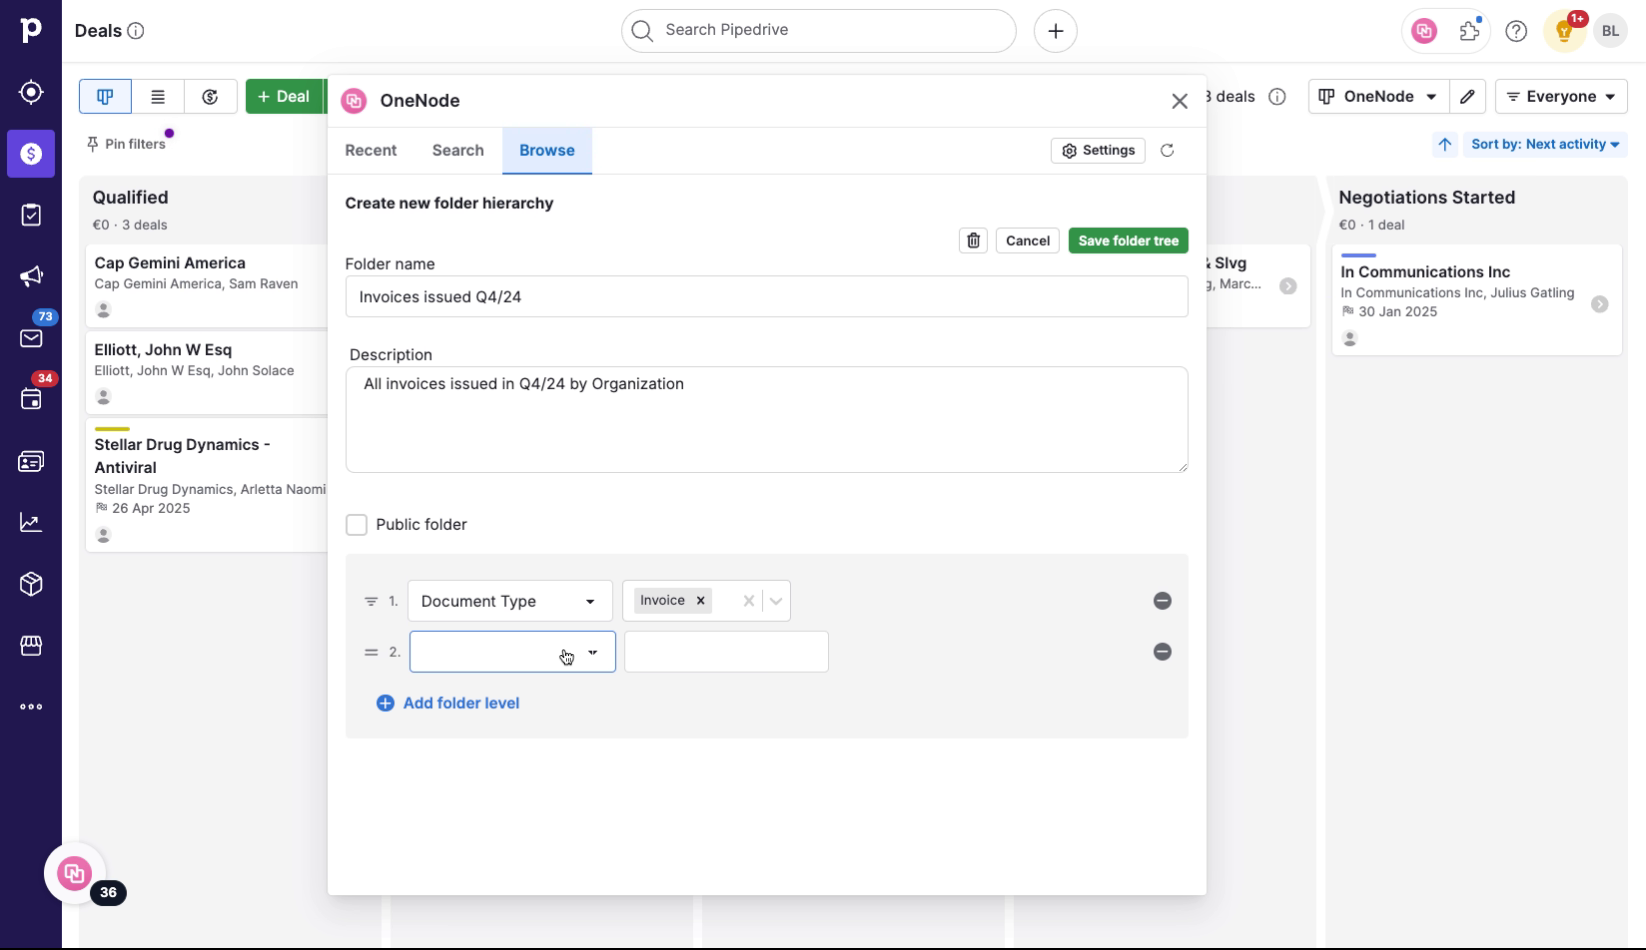The height and width of the screenshot is (950, 1646).
Task: Open Pipedrive logo home
Action: point(31,30)
